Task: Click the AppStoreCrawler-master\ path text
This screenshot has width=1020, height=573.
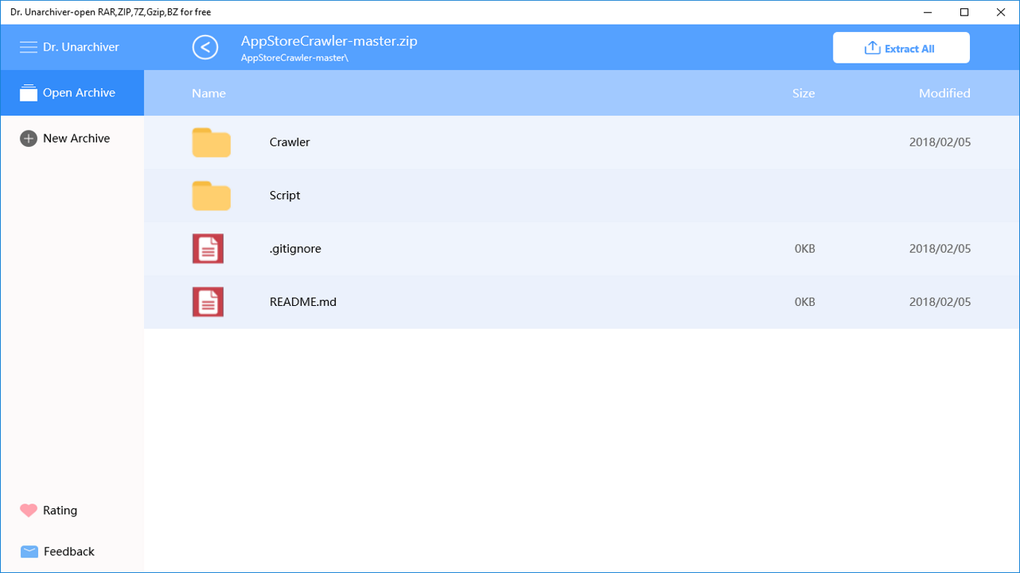Action: click(x=295, y=58)
